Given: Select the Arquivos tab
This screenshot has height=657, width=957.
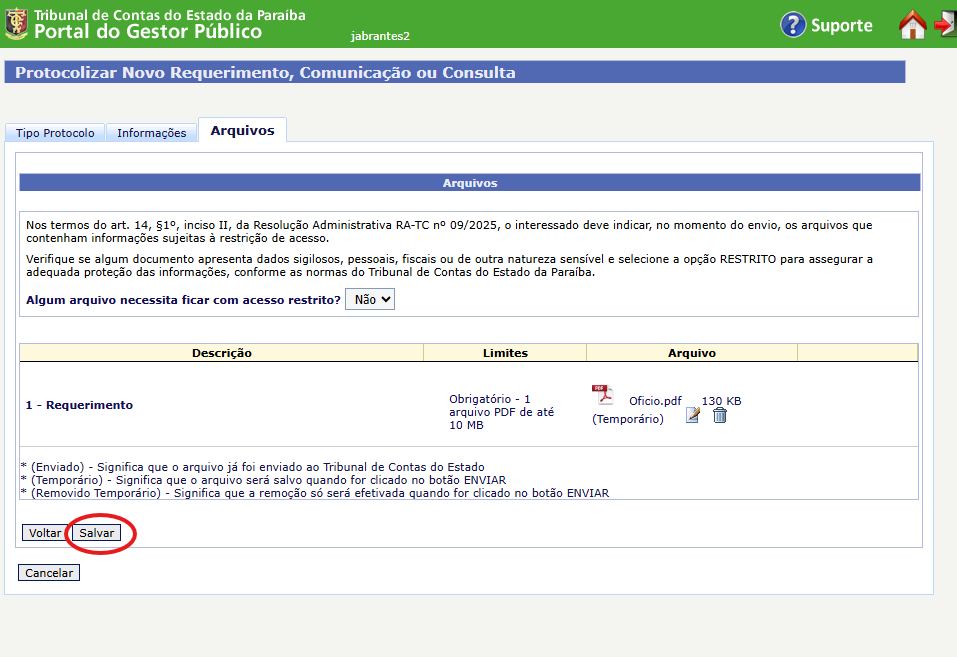Looking at the screenshot, I should click(242, 130).
